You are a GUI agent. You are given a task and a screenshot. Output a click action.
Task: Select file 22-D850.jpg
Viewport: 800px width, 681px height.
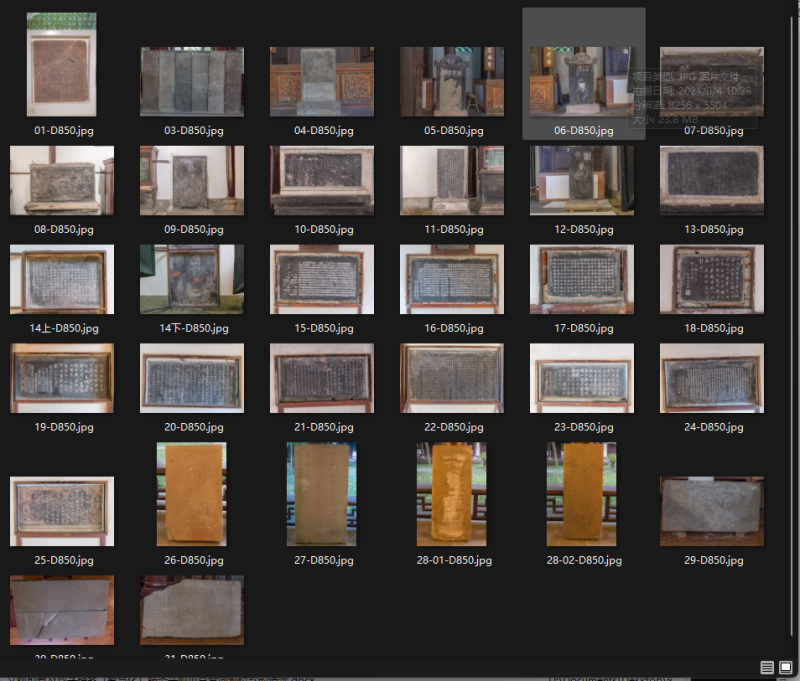click(x=451, y=378)
